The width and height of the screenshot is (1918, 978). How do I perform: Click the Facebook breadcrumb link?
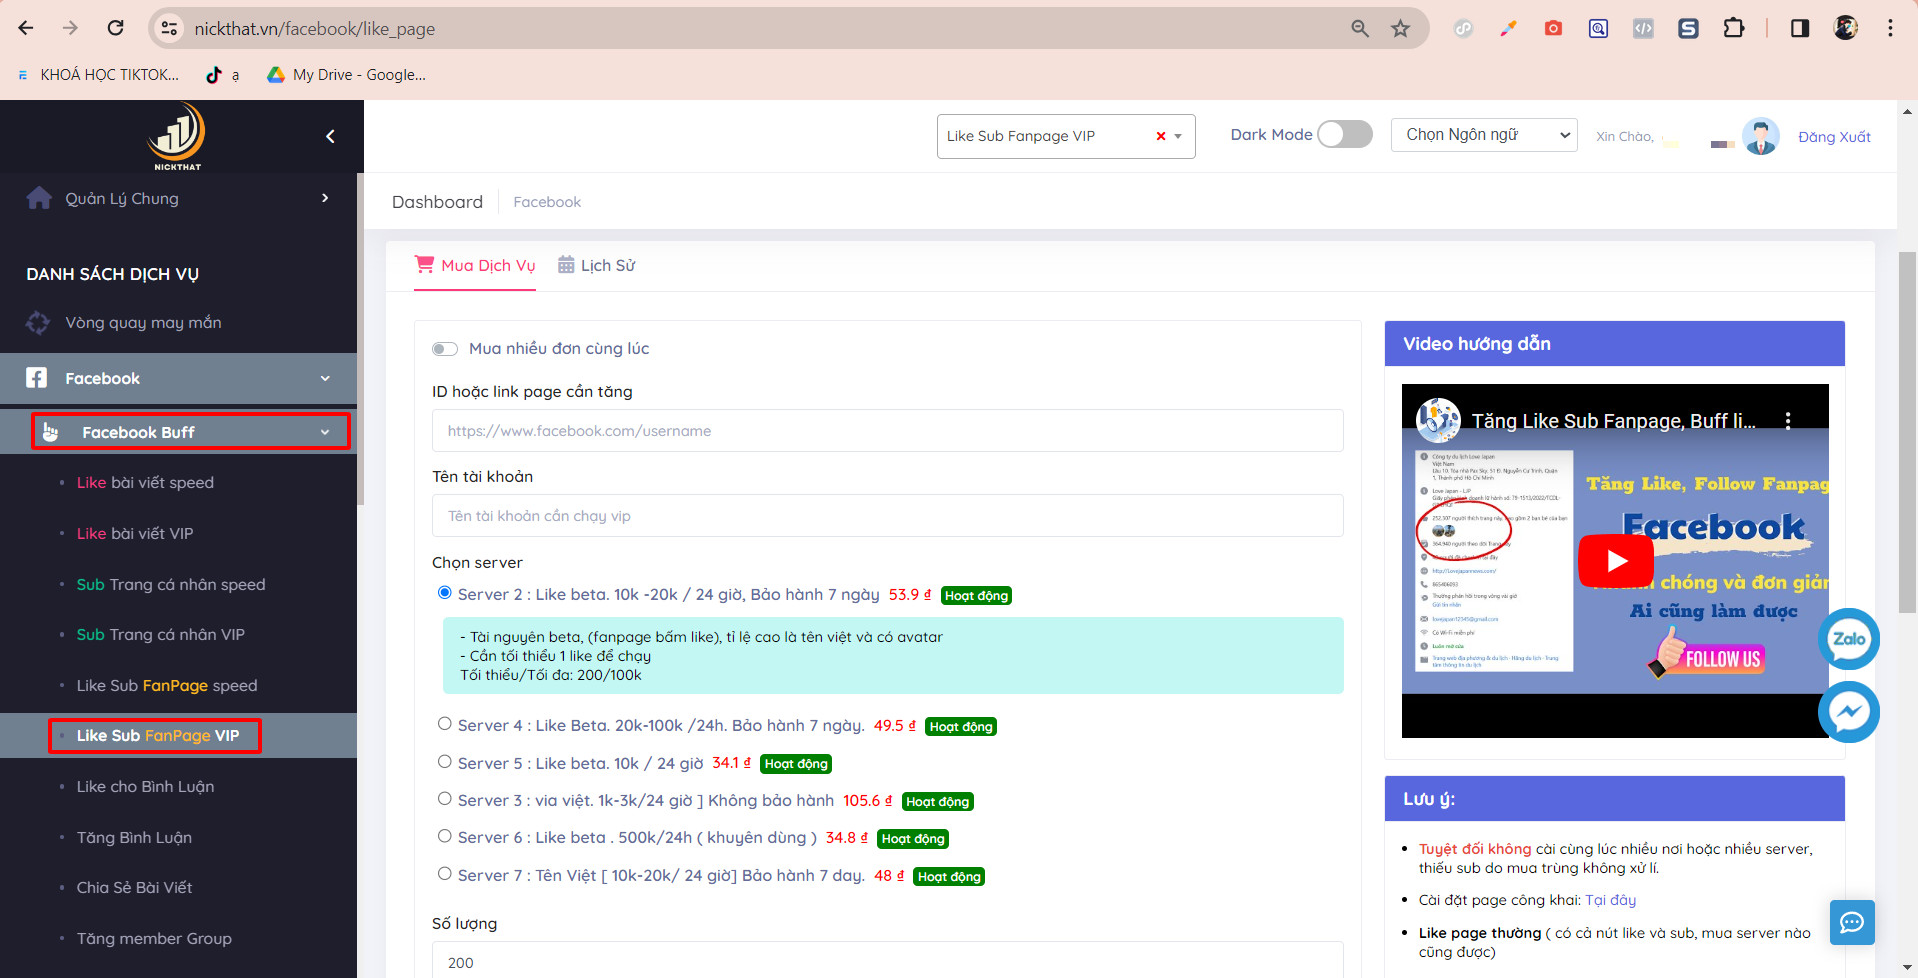point(547,202)
